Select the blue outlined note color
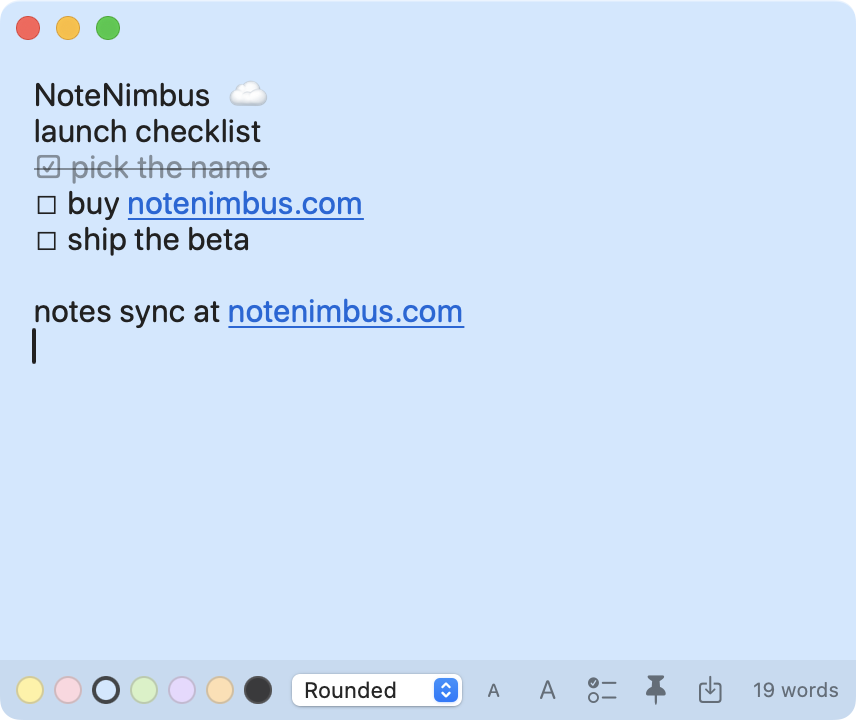This screenshot has width=856, height=720. tap(106, 690)
